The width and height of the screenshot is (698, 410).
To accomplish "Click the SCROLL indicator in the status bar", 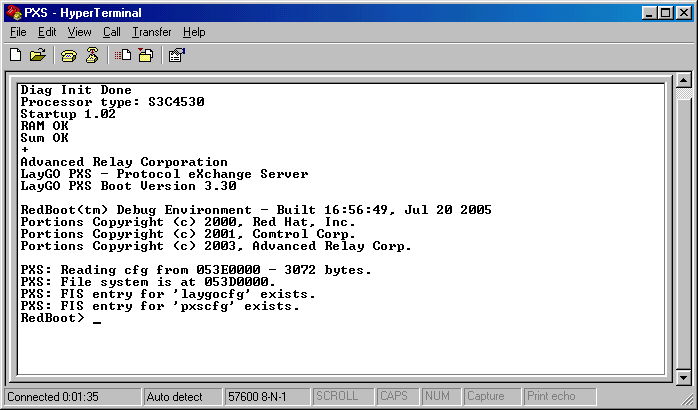I will [343, 396].
